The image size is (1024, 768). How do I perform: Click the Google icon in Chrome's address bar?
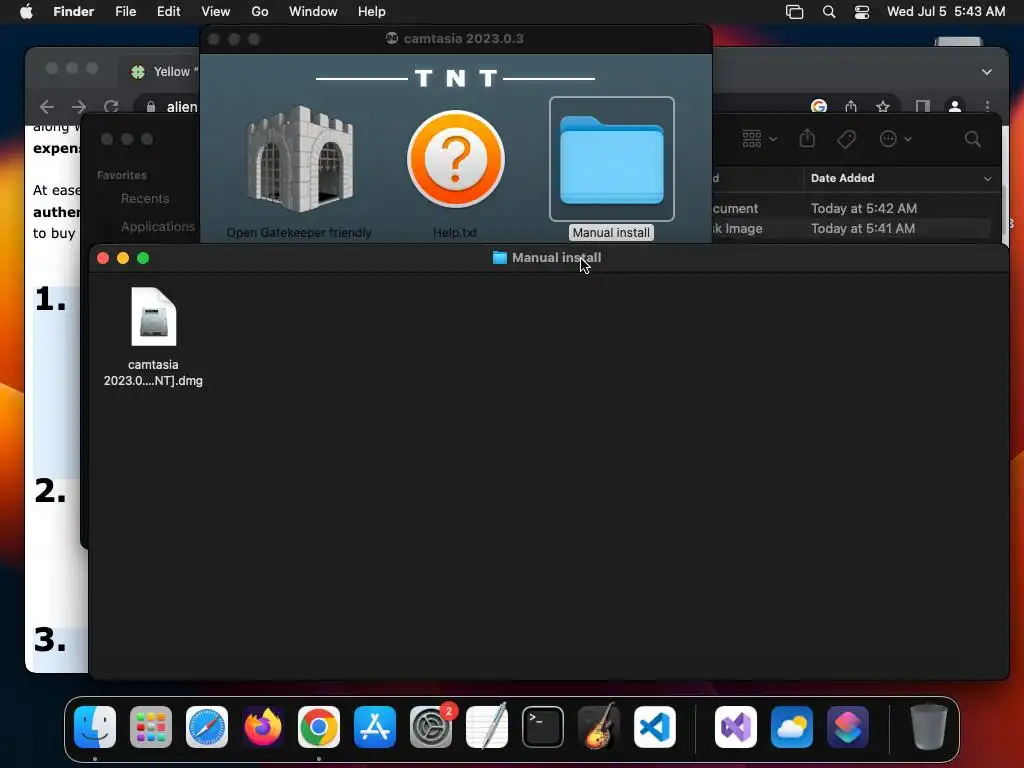(819, 106)
